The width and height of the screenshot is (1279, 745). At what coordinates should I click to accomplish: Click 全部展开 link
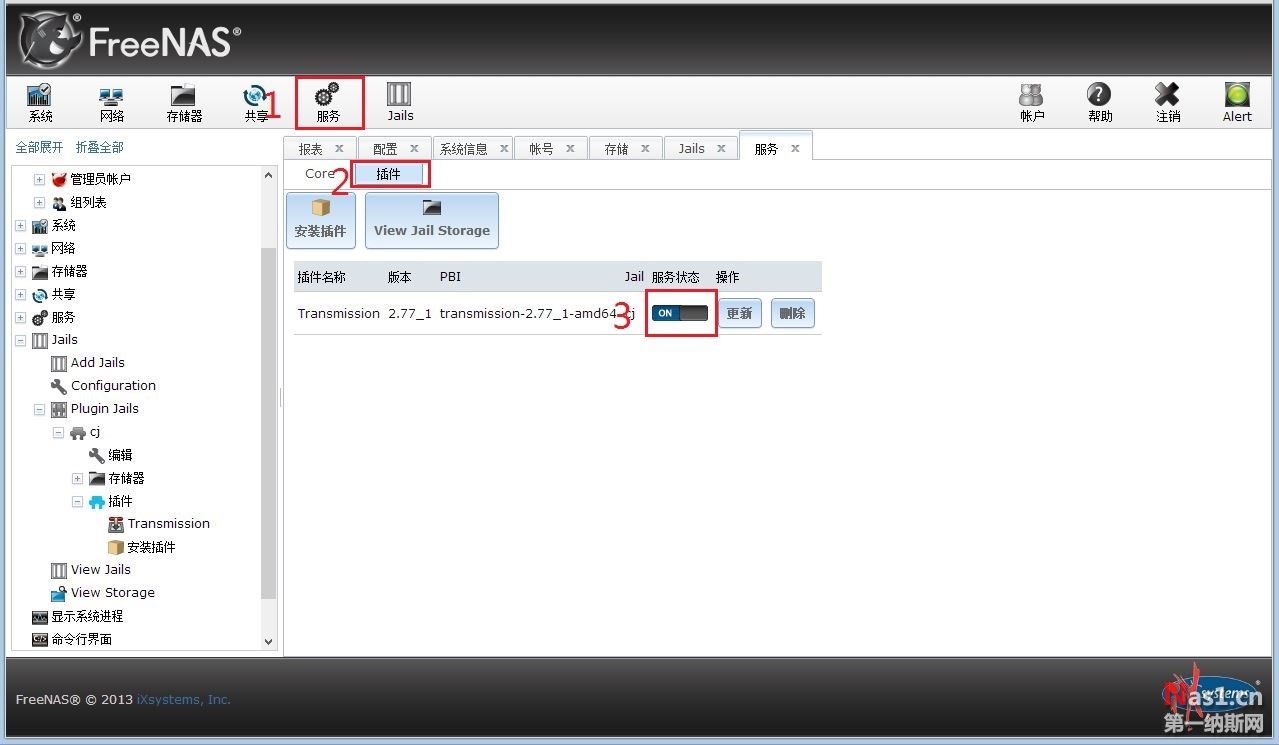(39, 147)
